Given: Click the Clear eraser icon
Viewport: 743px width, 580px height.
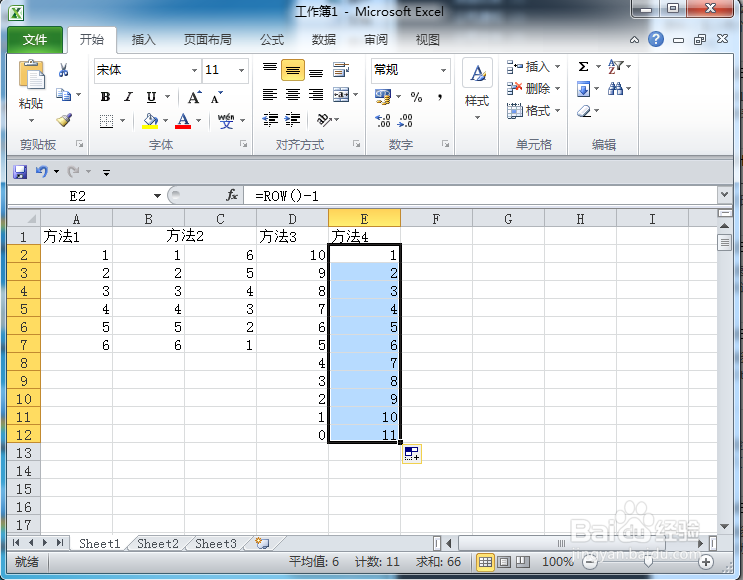Looking at the screenshot, I should (584, 111).
